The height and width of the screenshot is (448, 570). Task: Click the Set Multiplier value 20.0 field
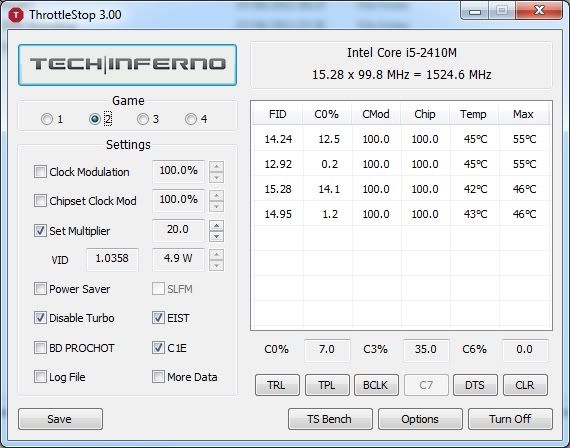(x=178, y=230)
